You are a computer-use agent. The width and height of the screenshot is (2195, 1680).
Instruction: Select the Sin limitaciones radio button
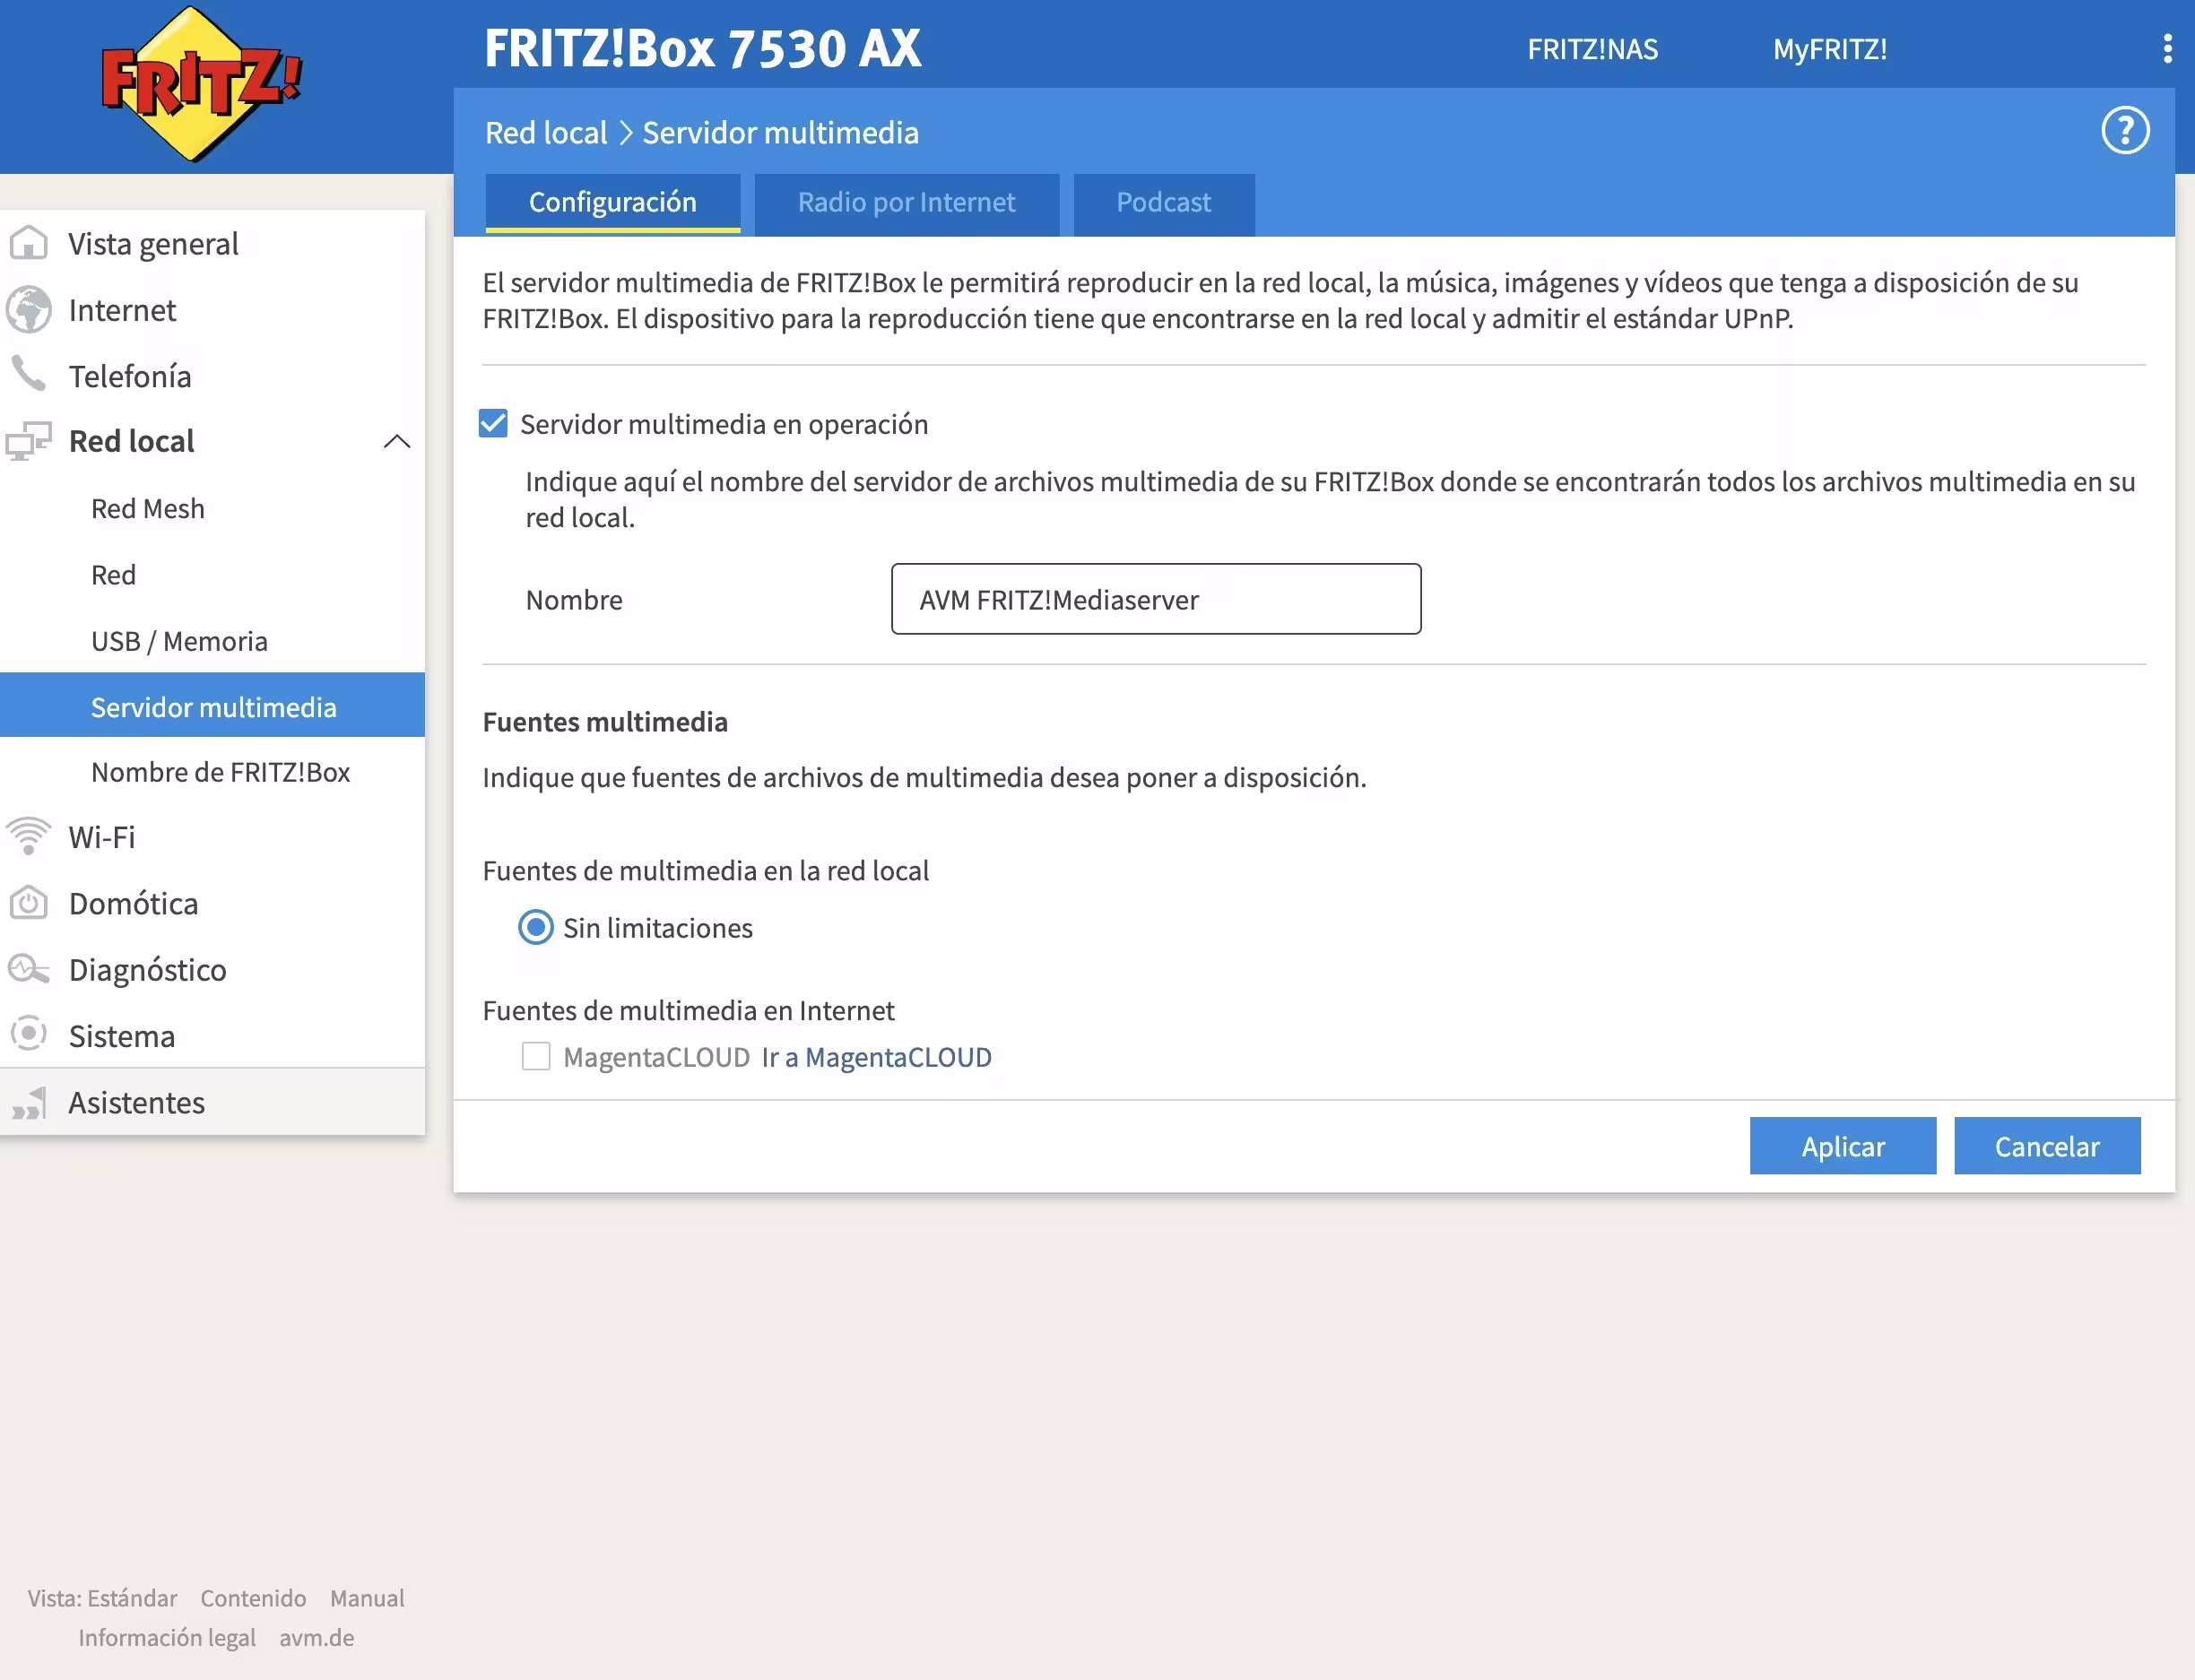pos(536,927)
